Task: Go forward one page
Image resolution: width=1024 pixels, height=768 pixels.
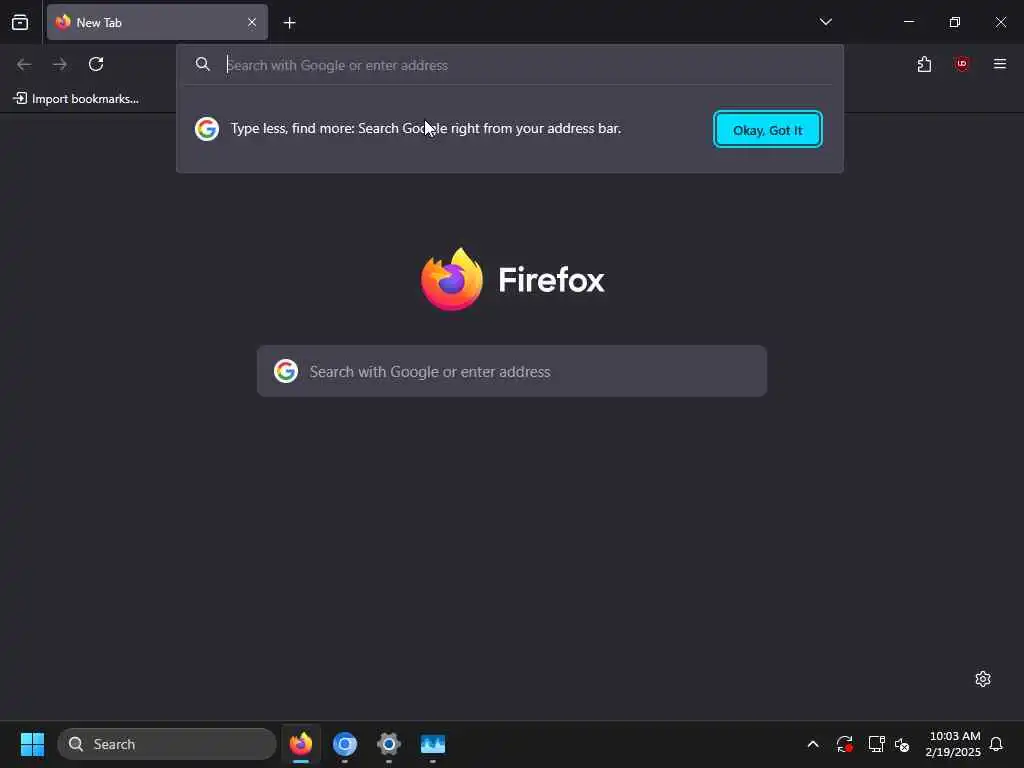Action: [x=60, y=64]
